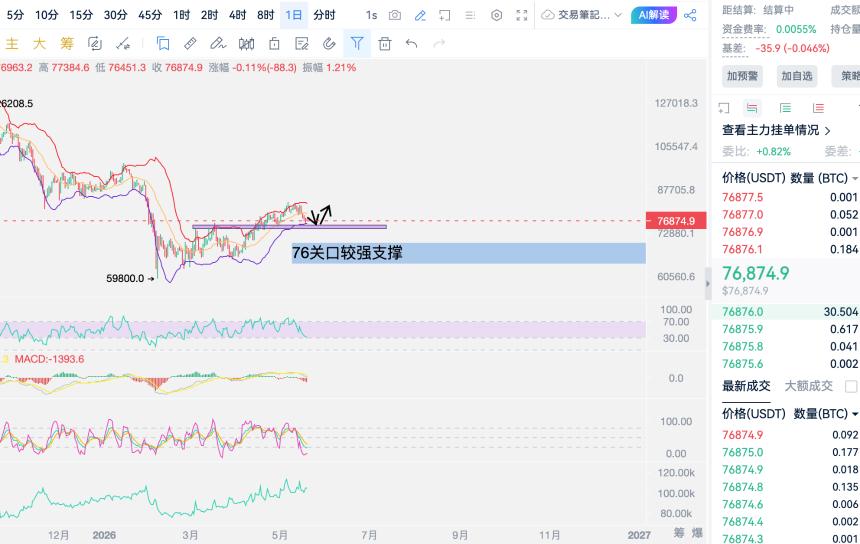The height and width of the screenshot is (544, 860).
Task: Select 2时 timeframe
Action: click(x=210, y=15)
